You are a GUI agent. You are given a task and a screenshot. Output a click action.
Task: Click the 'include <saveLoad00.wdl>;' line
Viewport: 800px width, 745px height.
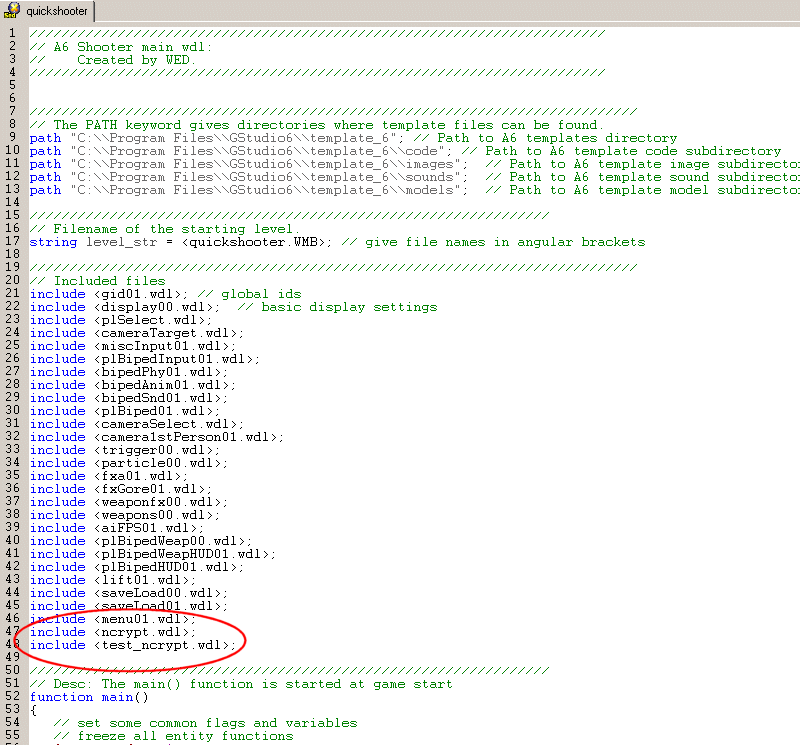pos(129,593)
